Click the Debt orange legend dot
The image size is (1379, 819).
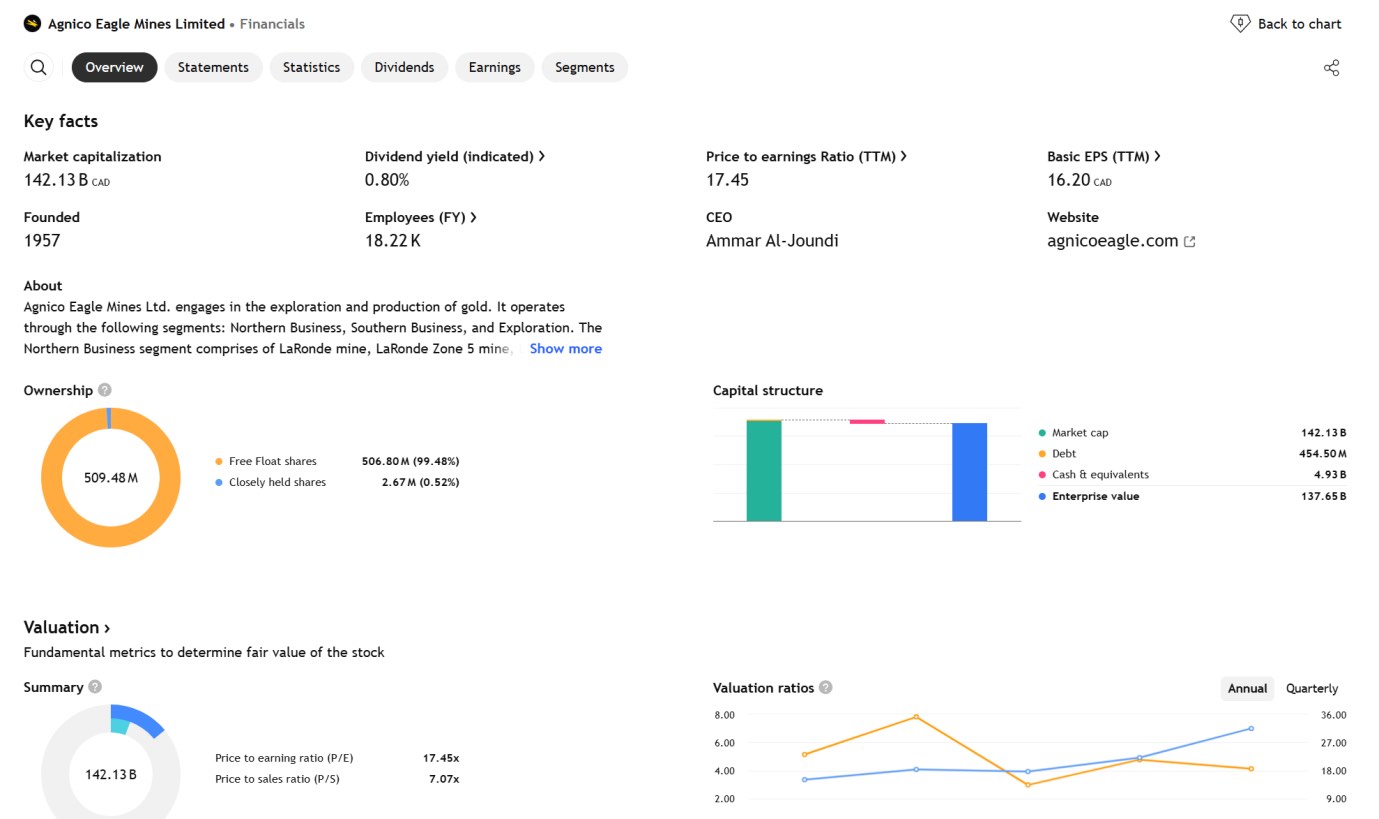coord(1042,454)
